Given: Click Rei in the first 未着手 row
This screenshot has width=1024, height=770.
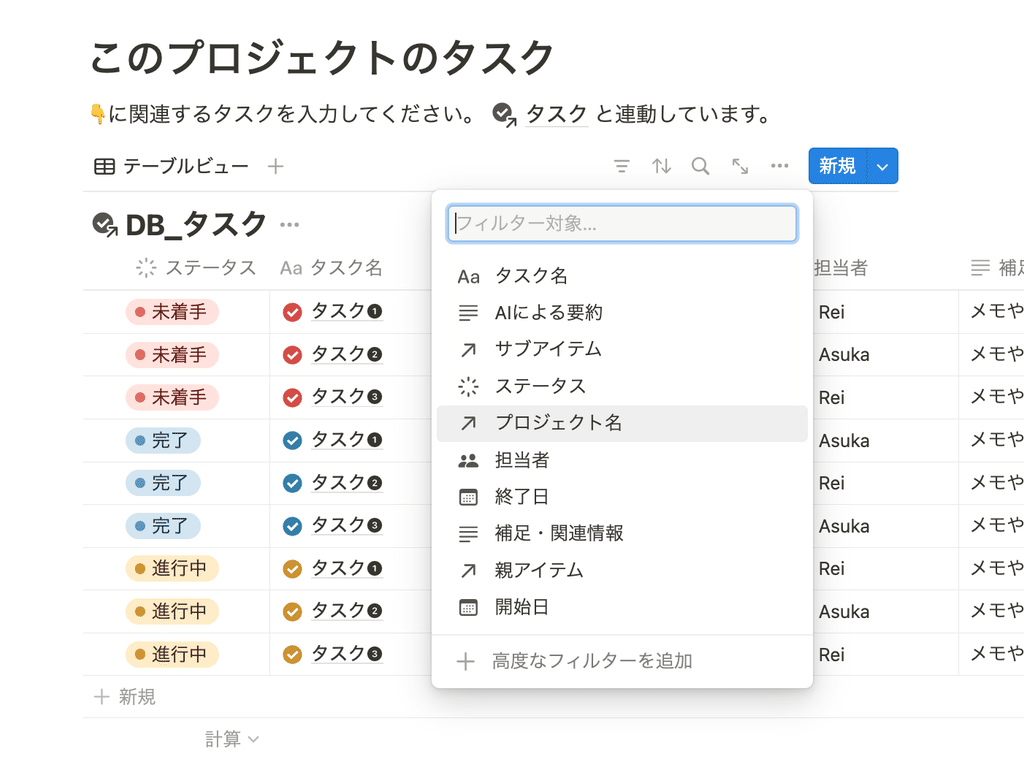Looking at the screenshot, I should (x=831, y=312).
